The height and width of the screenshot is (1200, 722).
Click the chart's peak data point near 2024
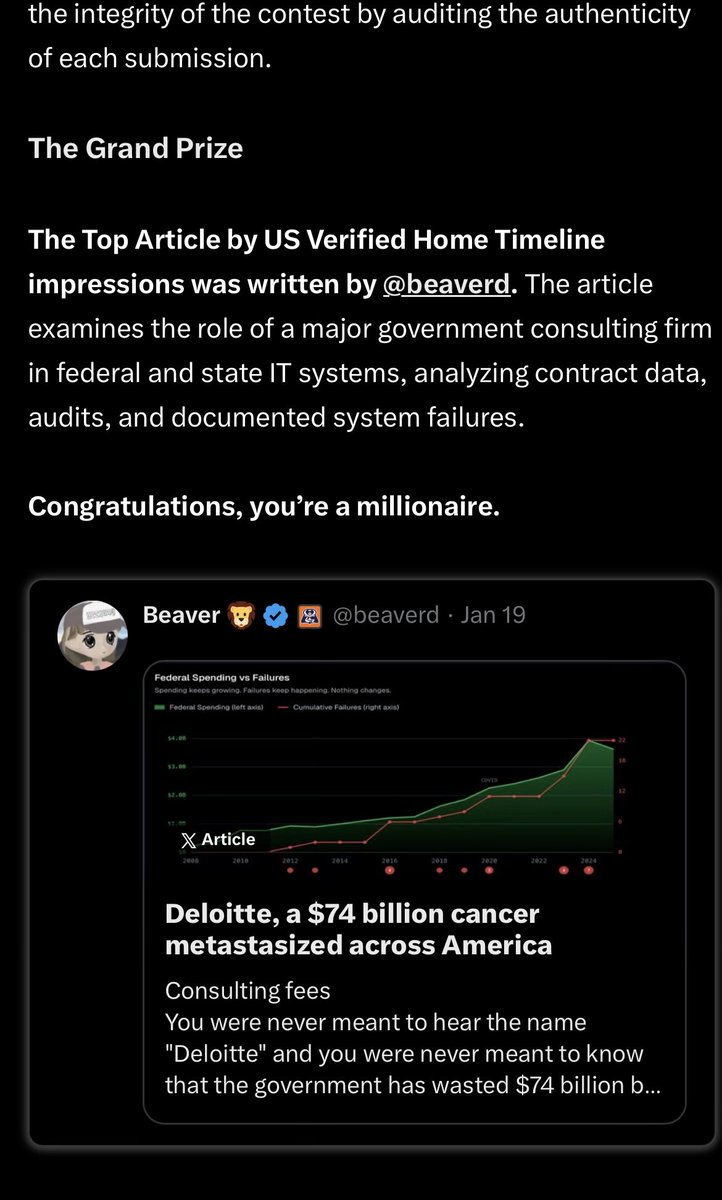click(x=589, y=740)
